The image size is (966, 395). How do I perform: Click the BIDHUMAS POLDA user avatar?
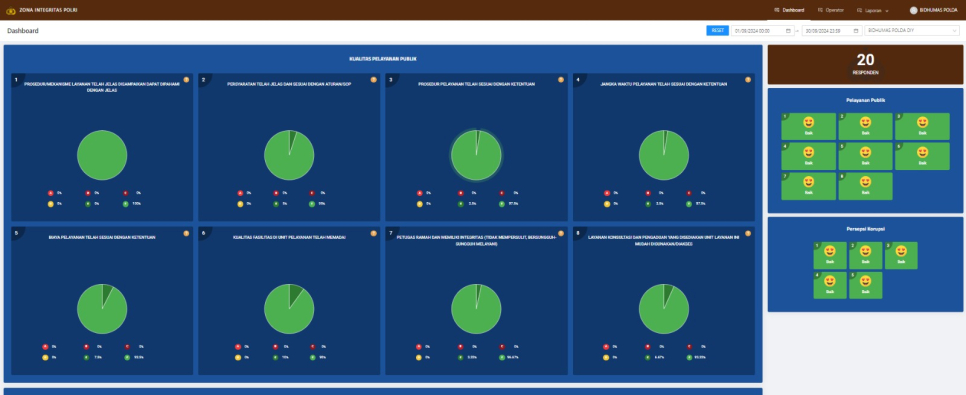914,10
